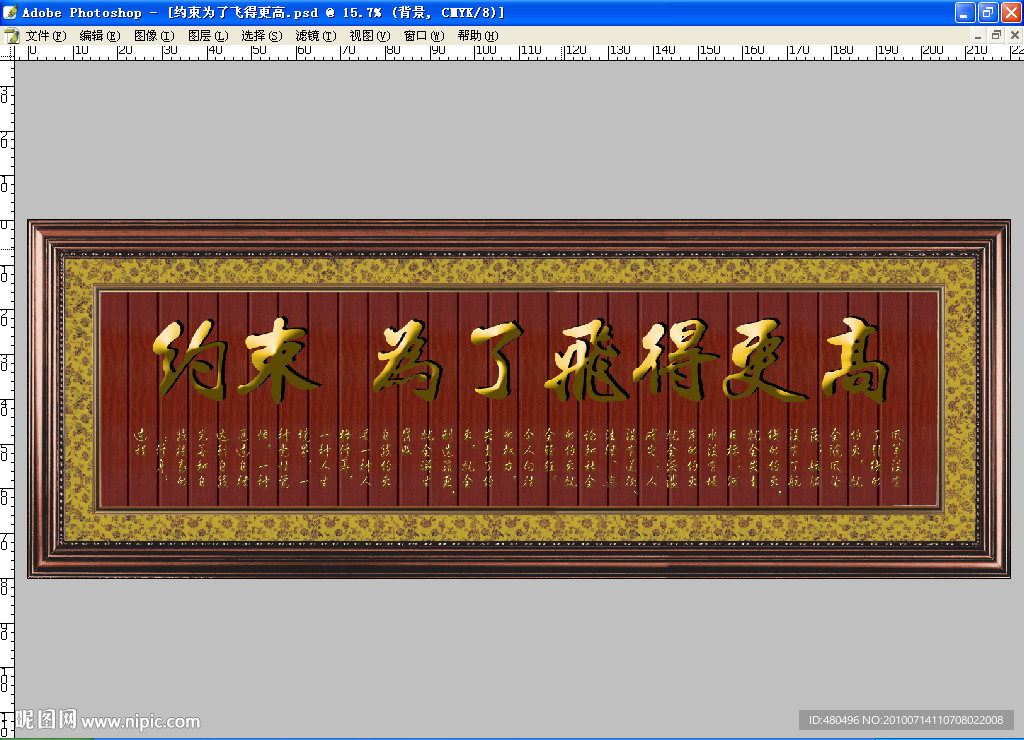Minimize the Adobe Photoshop application window
Screen dimensions: 1024x740
click(964, 12)
